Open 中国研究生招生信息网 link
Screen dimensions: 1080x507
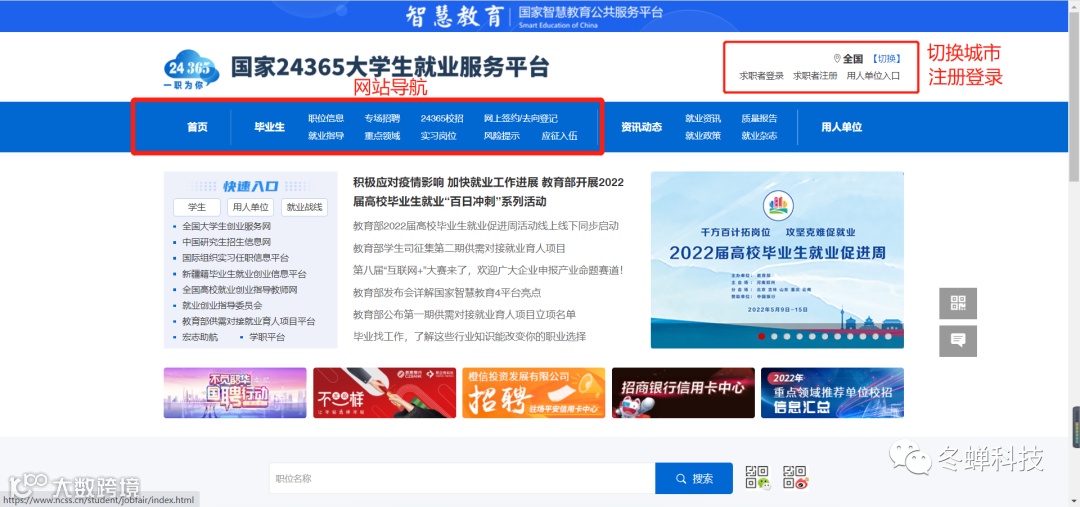tap(227, 242)
